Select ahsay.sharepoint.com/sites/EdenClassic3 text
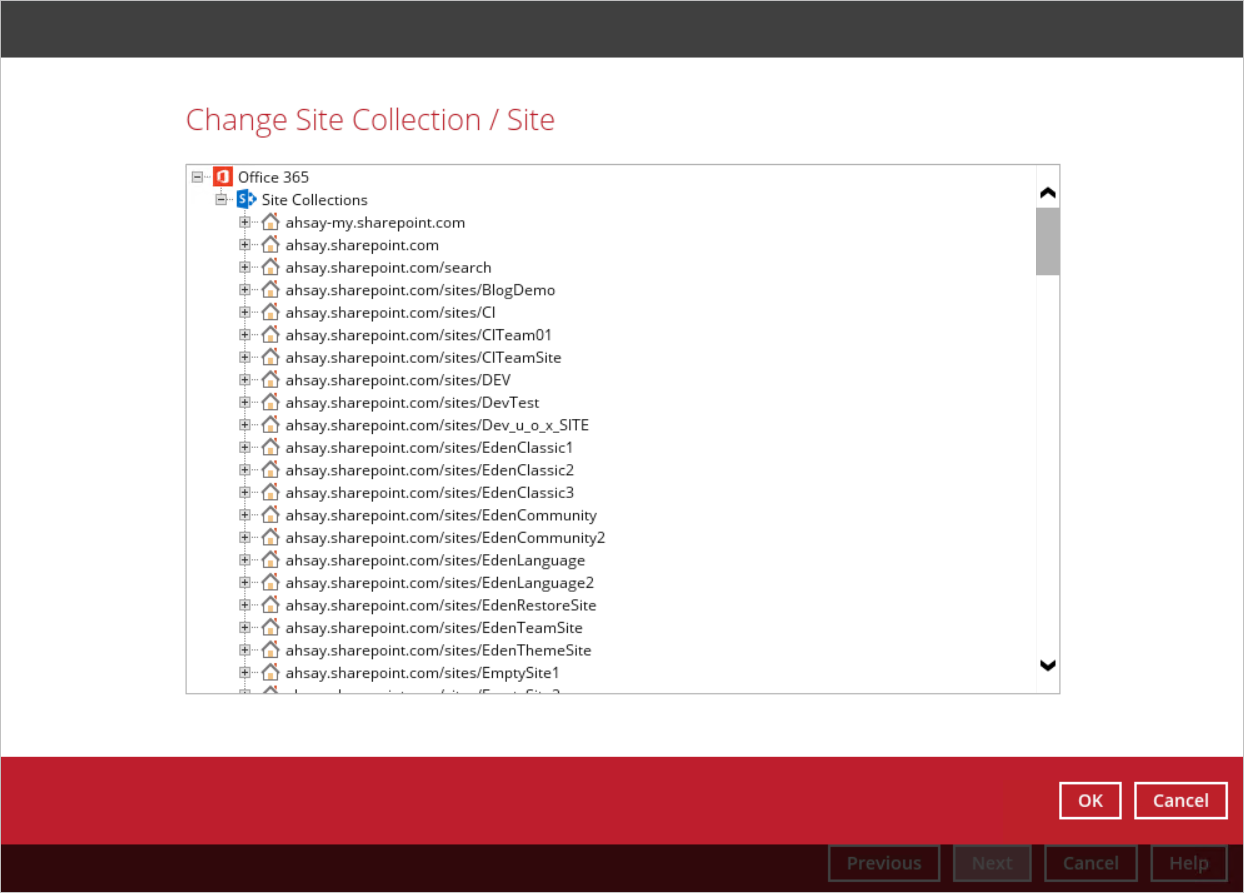Viewport: 1244px width, 893px height. coord(429,492)
